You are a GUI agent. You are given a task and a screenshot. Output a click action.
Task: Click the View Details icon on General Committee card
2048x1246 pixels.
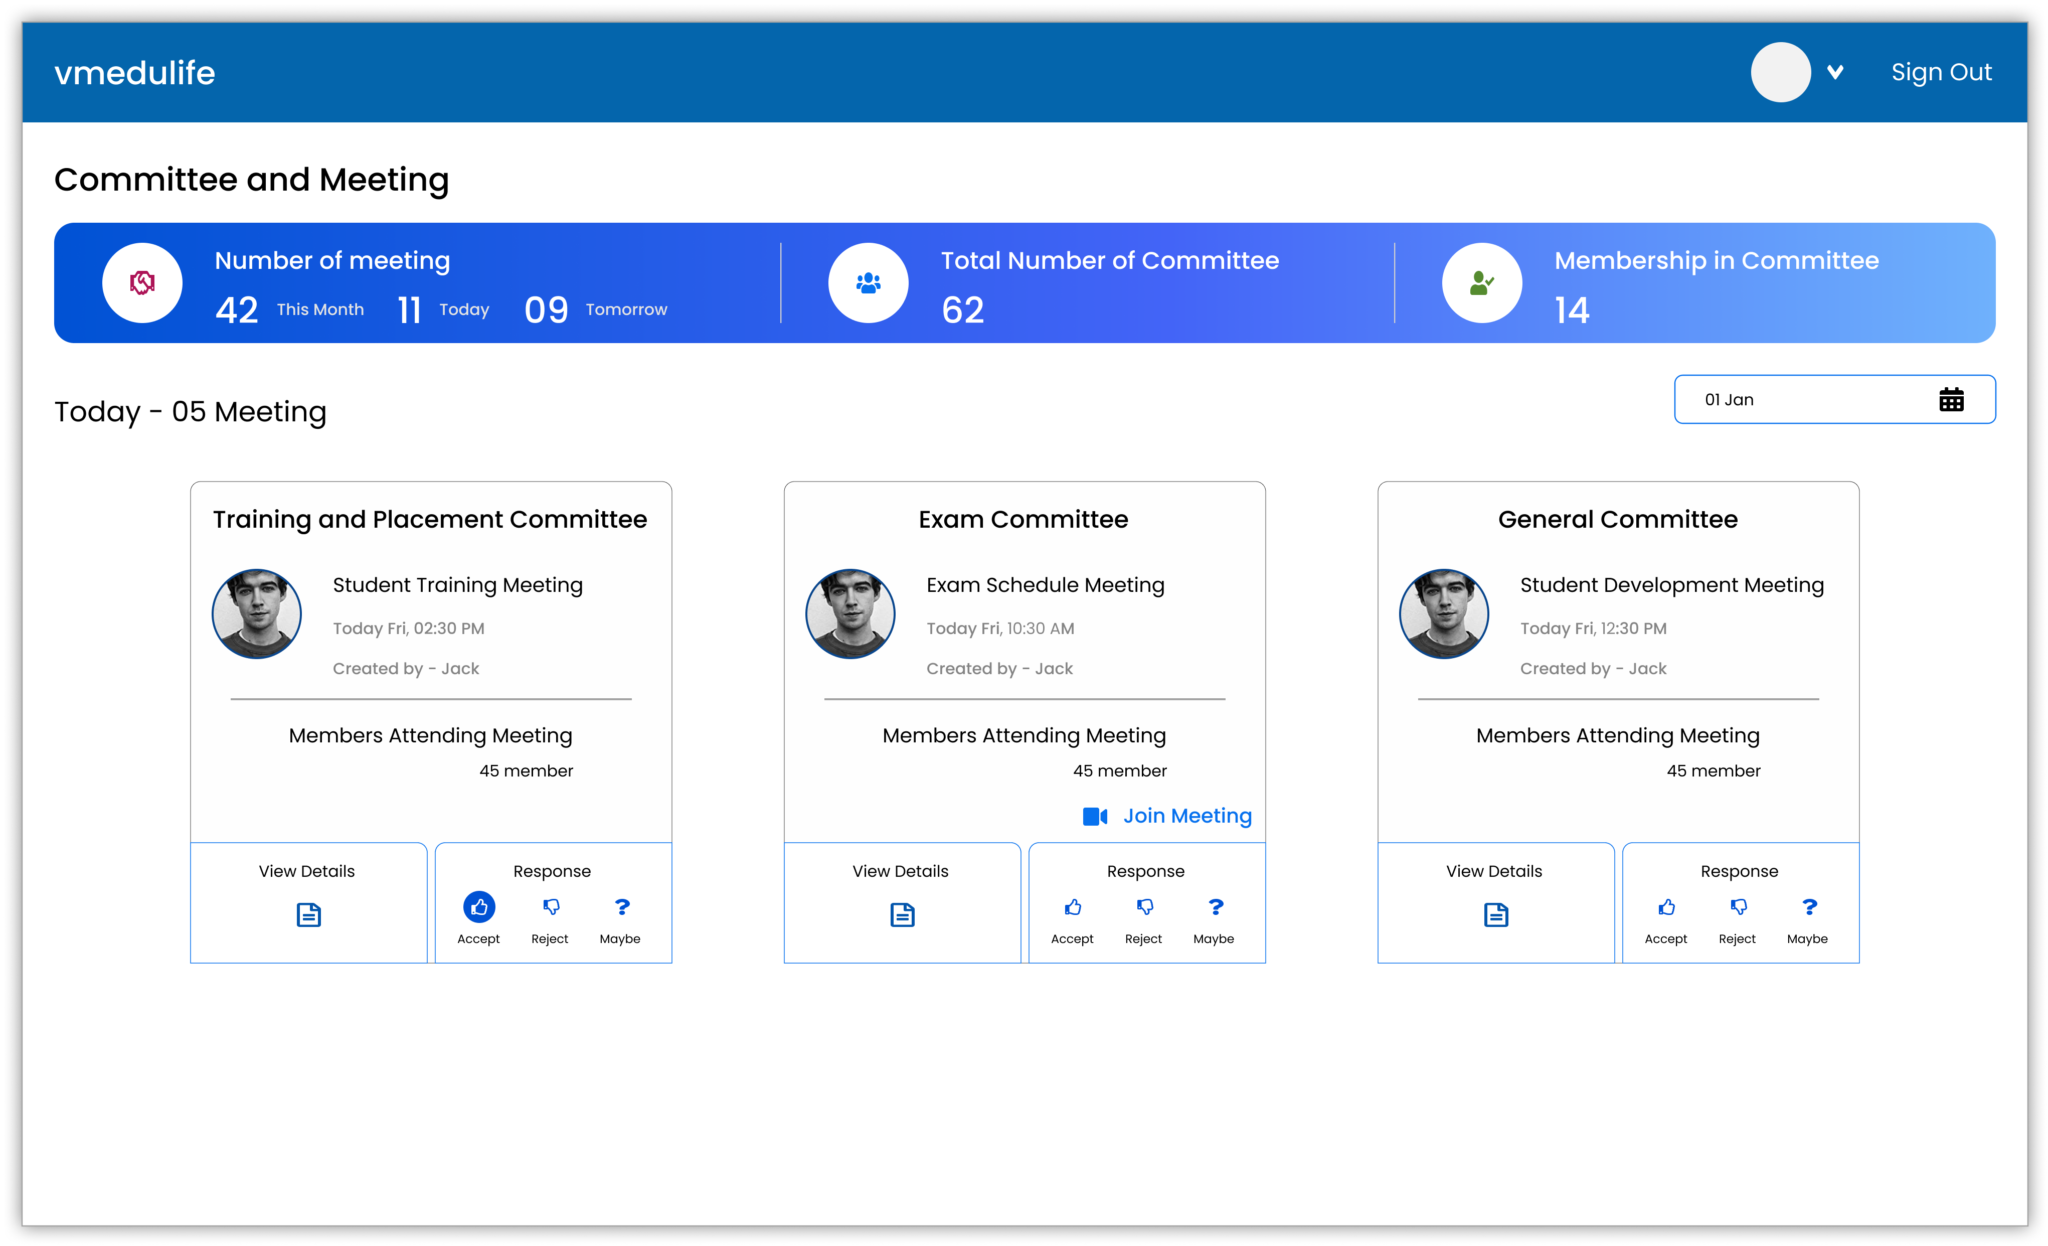click(1496, 915)
